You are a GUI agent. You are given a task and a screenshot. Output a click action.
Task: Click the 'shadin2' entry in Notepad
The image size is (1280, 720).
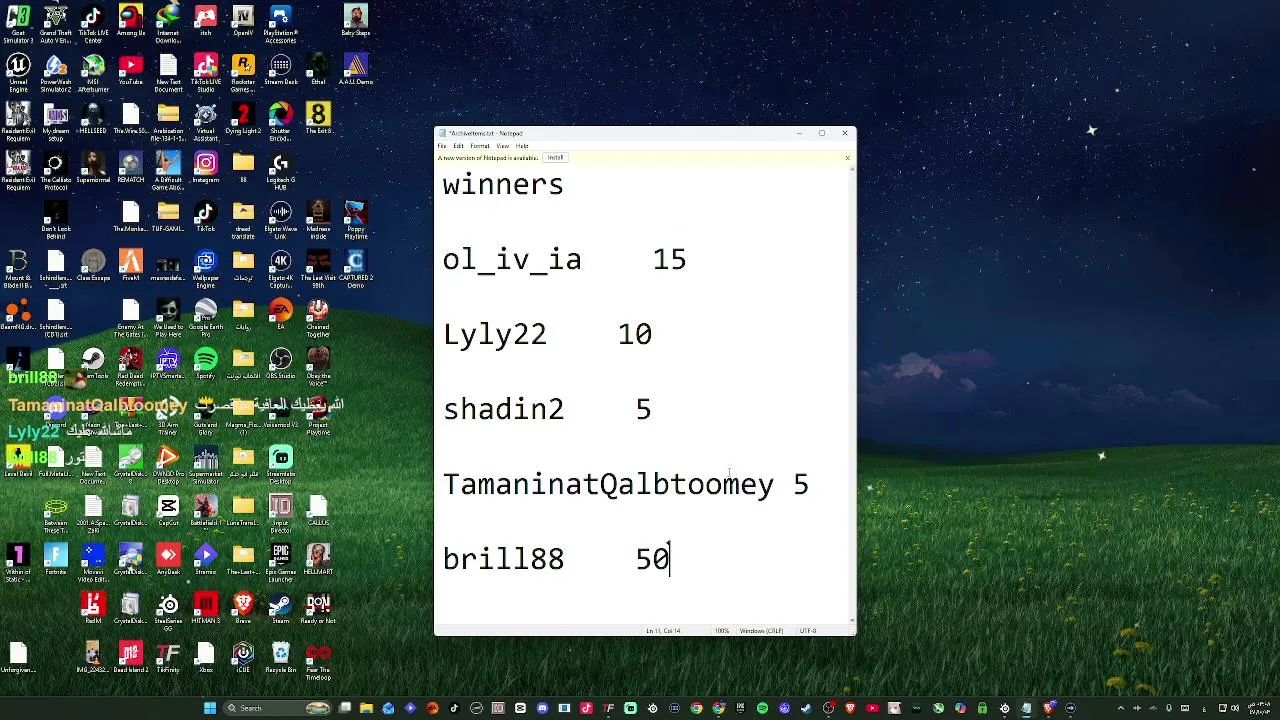(x=503, y=410)
